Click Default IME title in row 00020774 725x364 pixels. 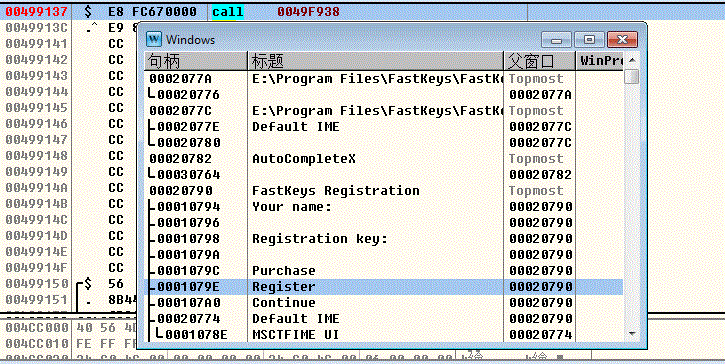point(296,319)
